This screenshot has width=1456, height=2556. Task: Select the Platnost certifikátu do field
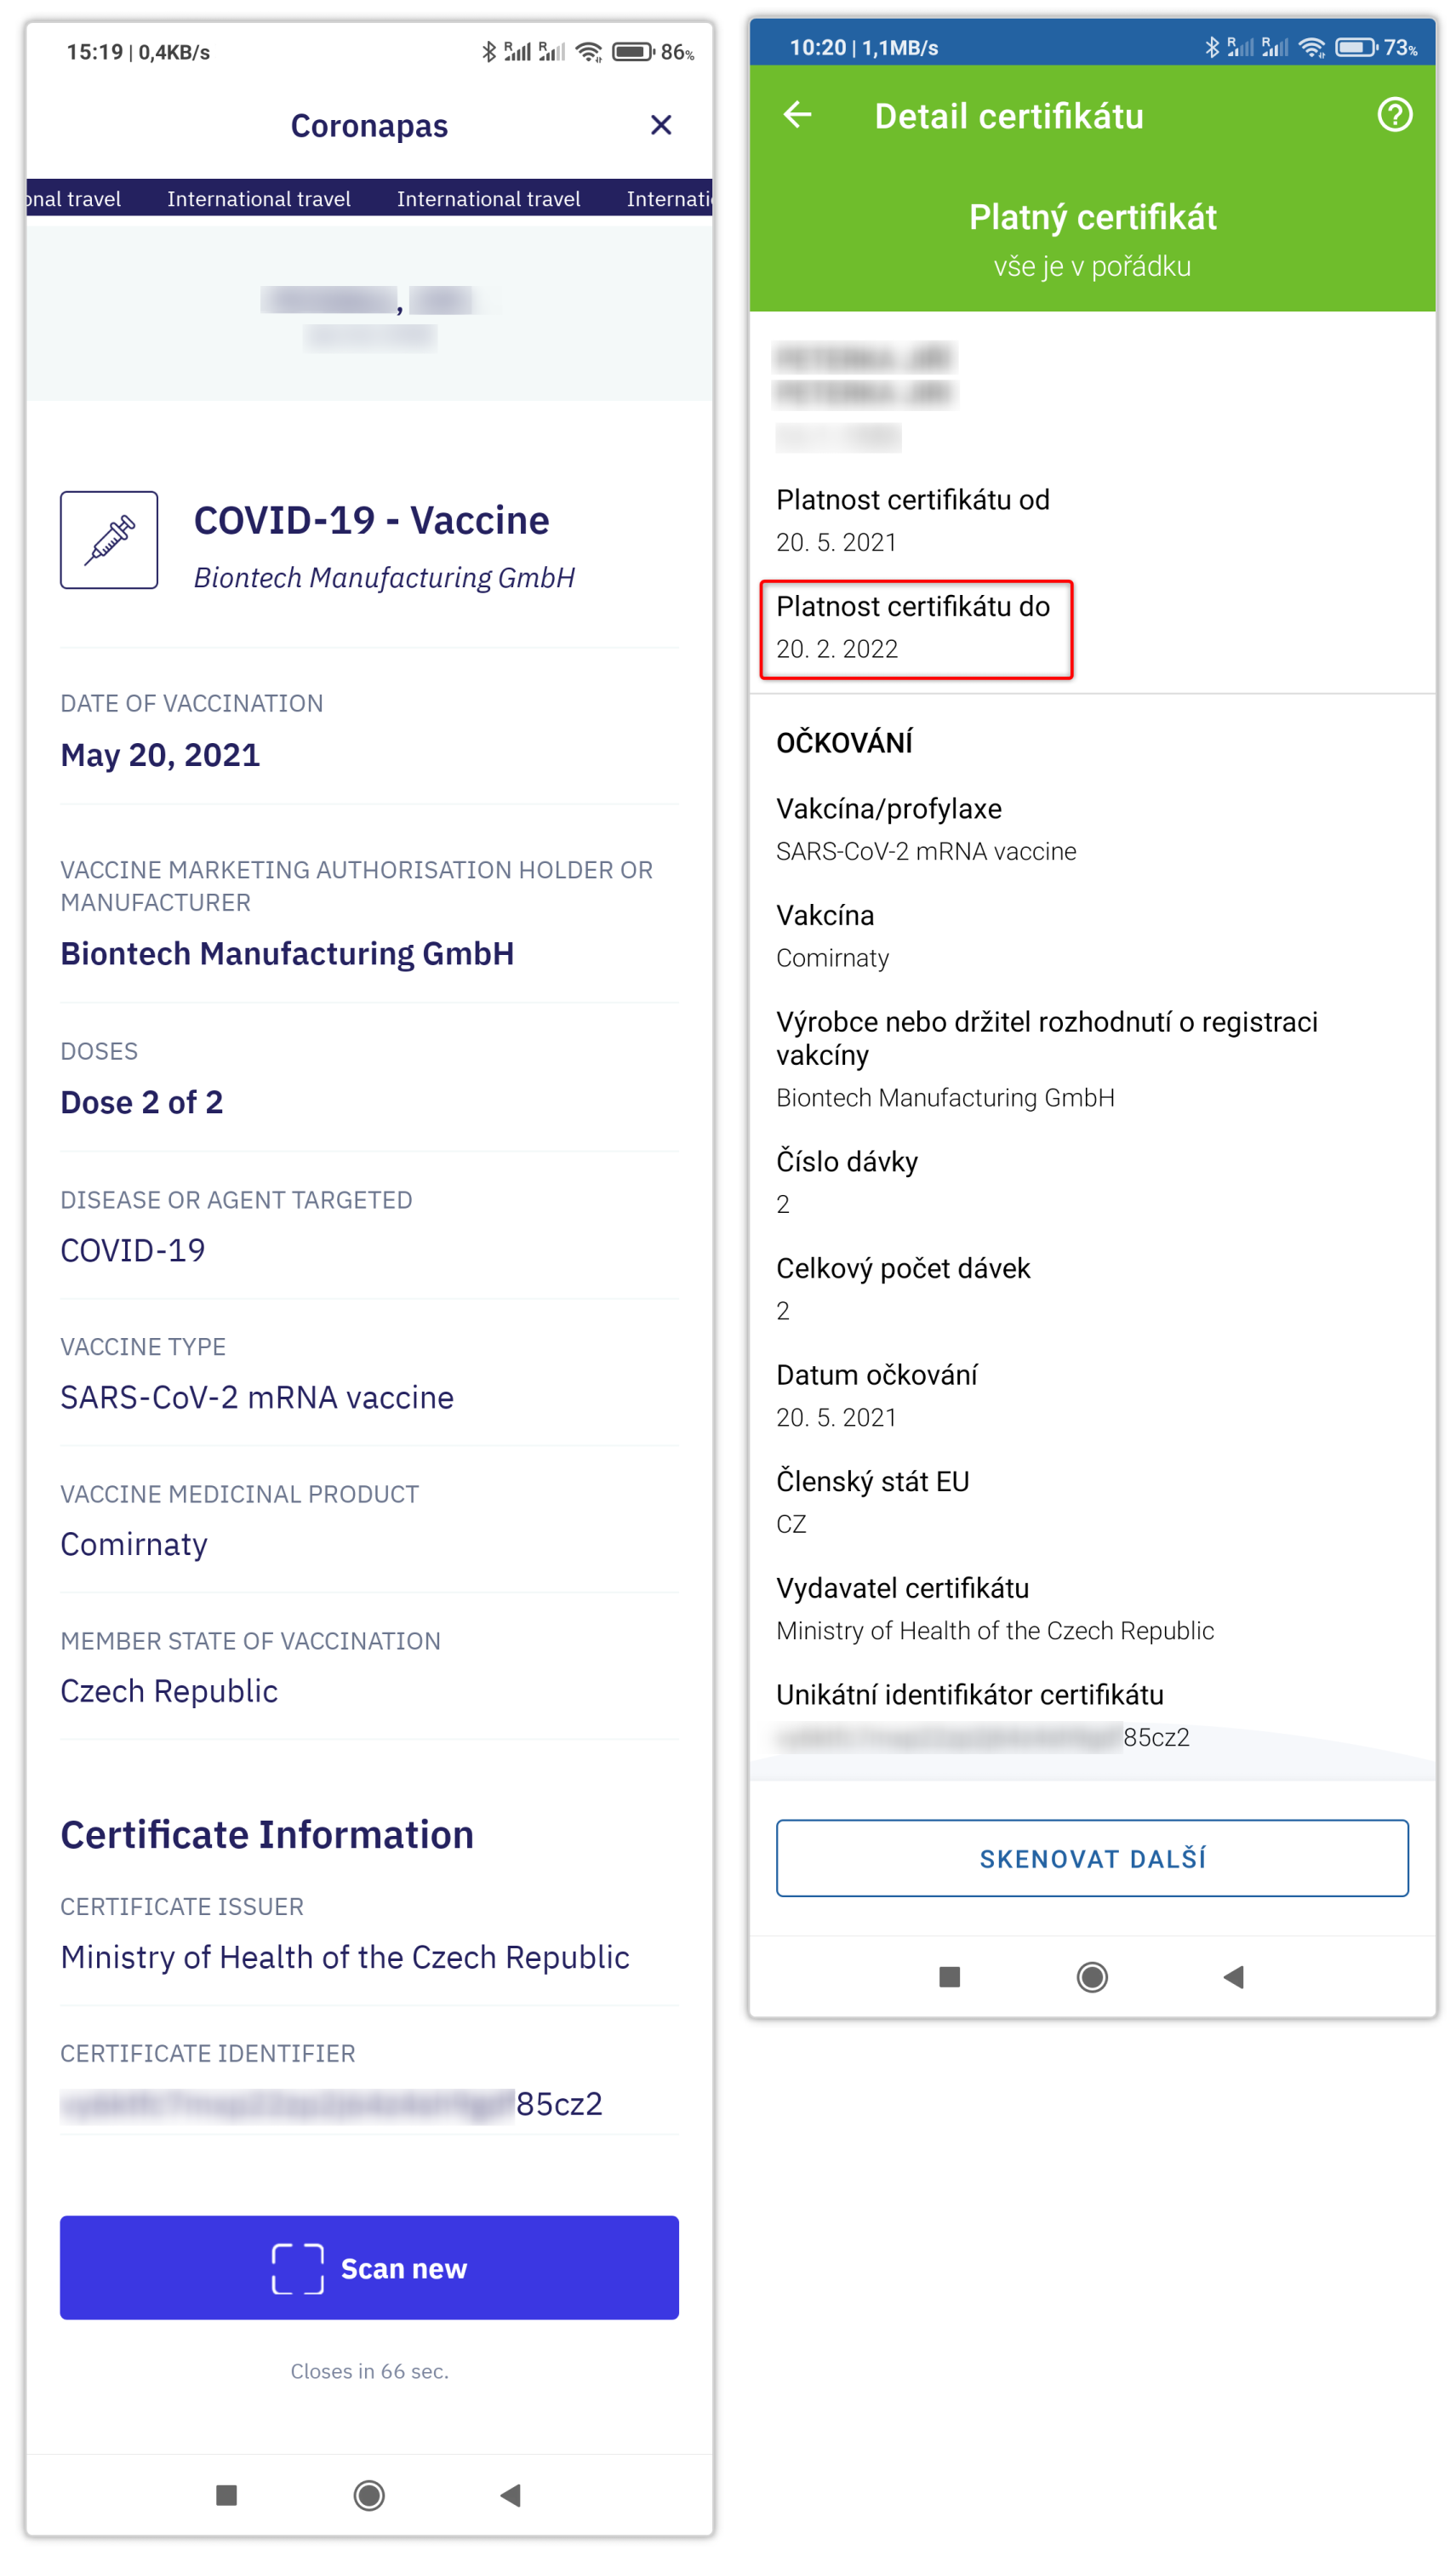pyautogui.click(x=915, y=628)
